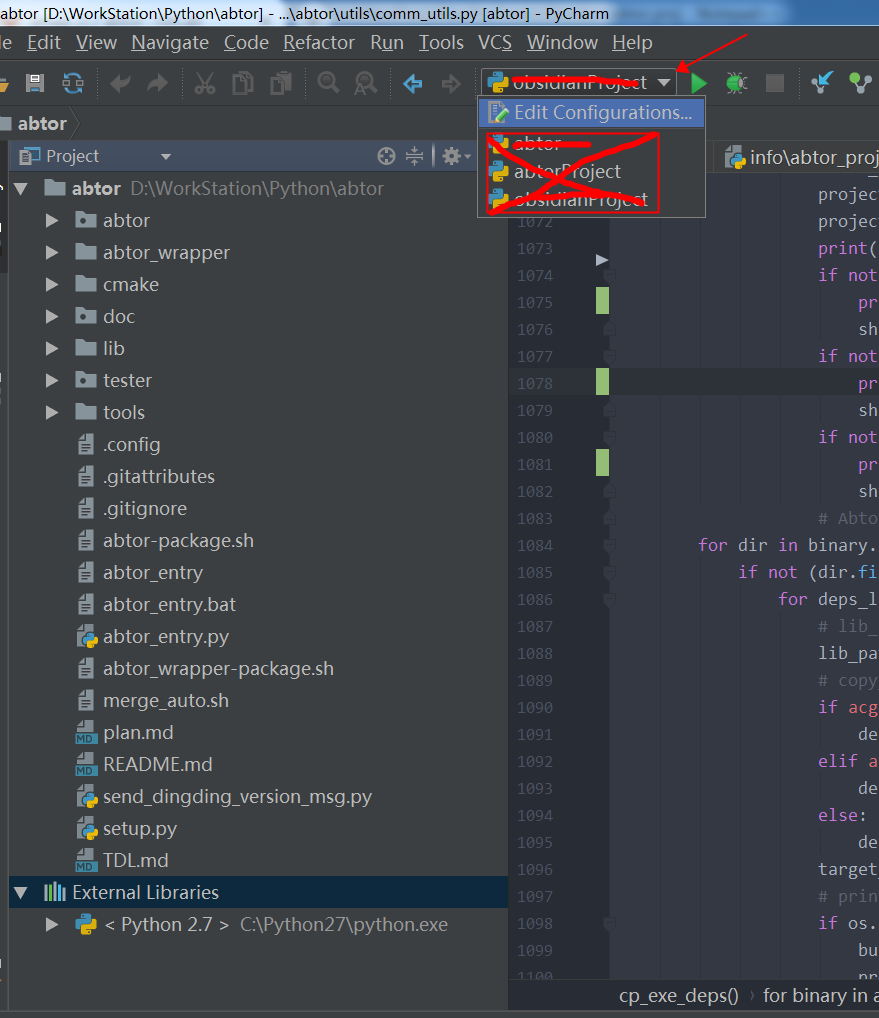The height and width of the screenshot is (1018, 879).
Task: Click the Collapse All icon in Project panel
Action: [x=414, y=156]
